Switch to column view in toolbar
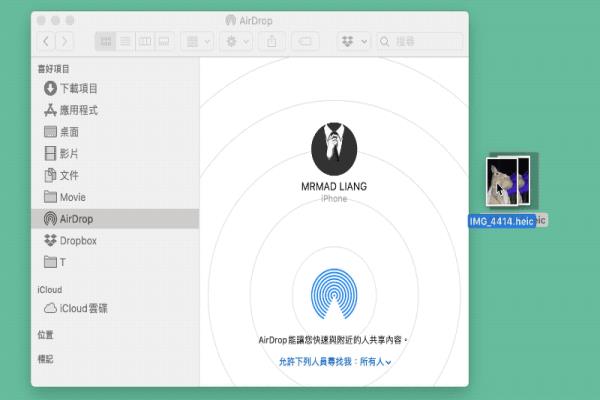The image size is (600, 400). [x=145, y=41]
